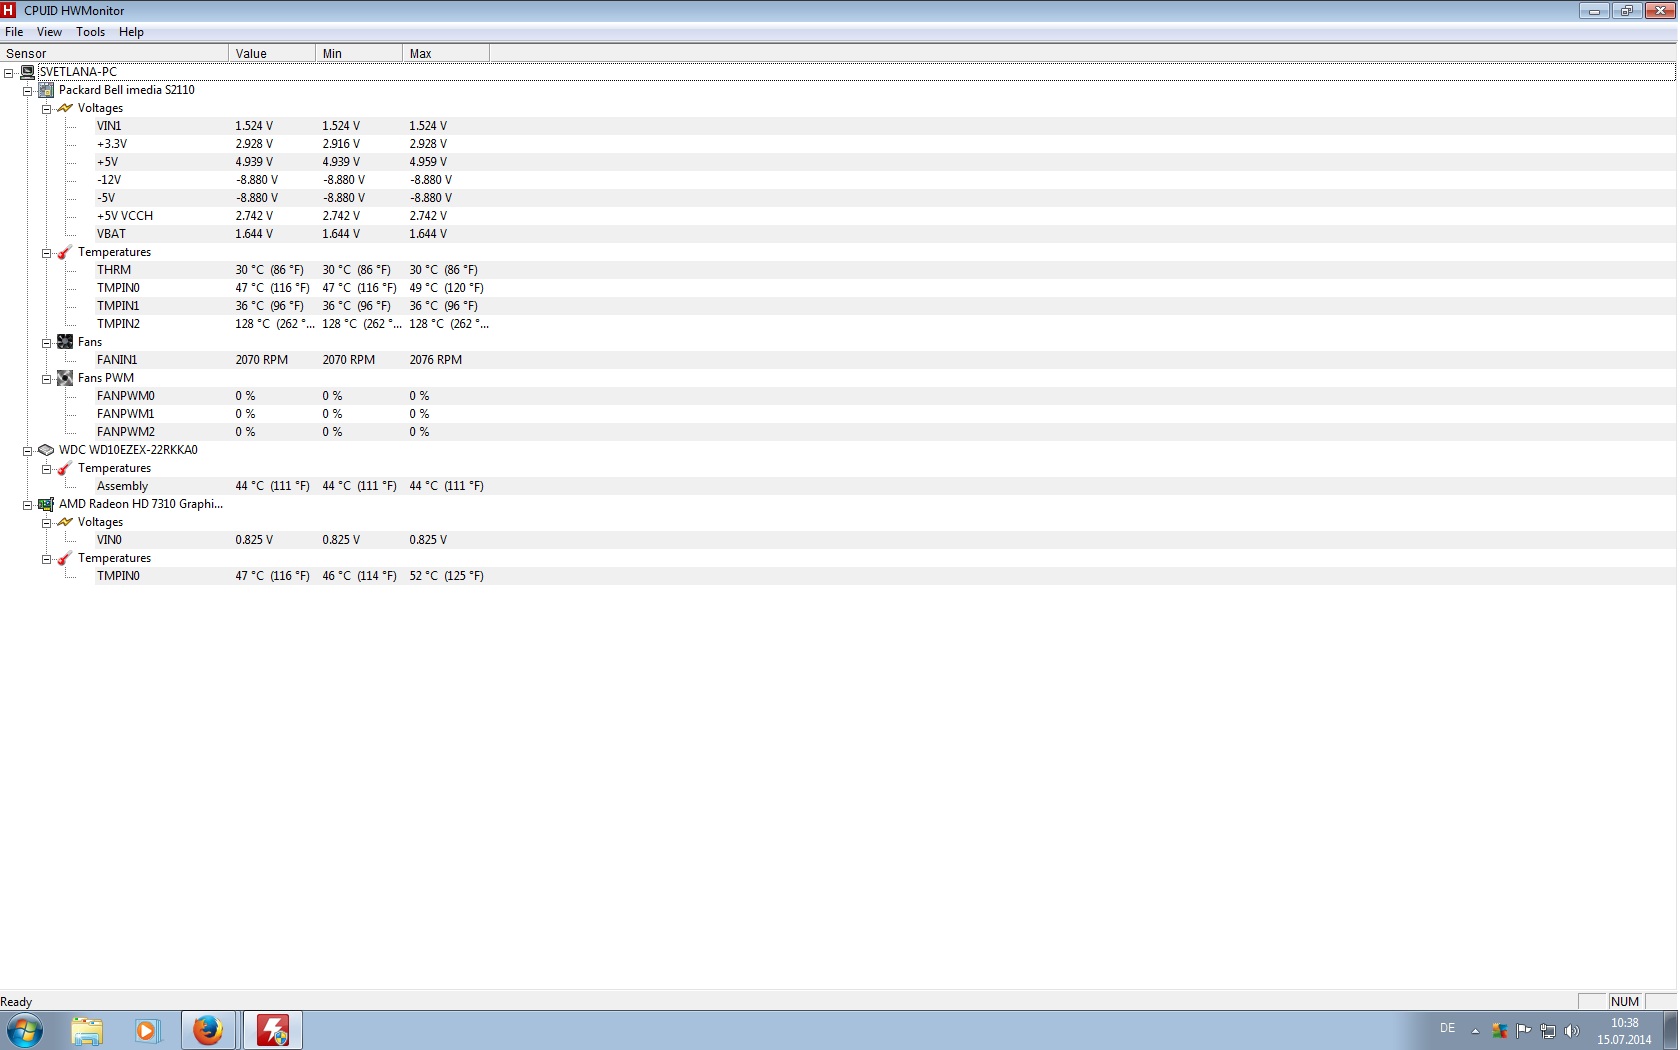Click the Value column header

click(272, 53)
